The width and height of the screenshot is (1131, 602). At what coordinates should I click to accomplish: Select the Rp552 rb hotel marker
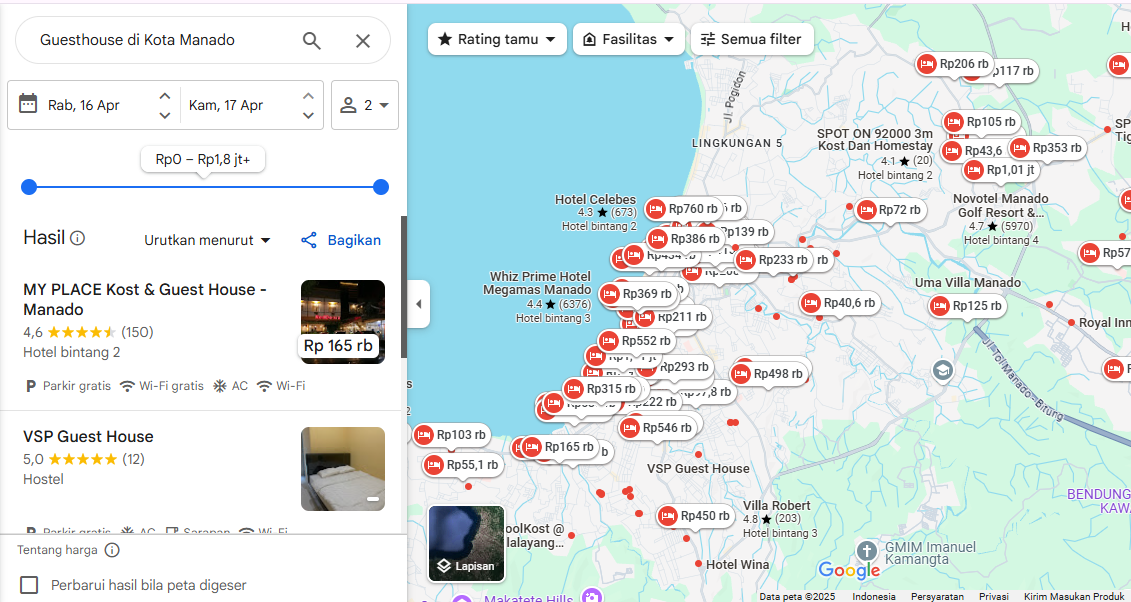tap(636, 341)
